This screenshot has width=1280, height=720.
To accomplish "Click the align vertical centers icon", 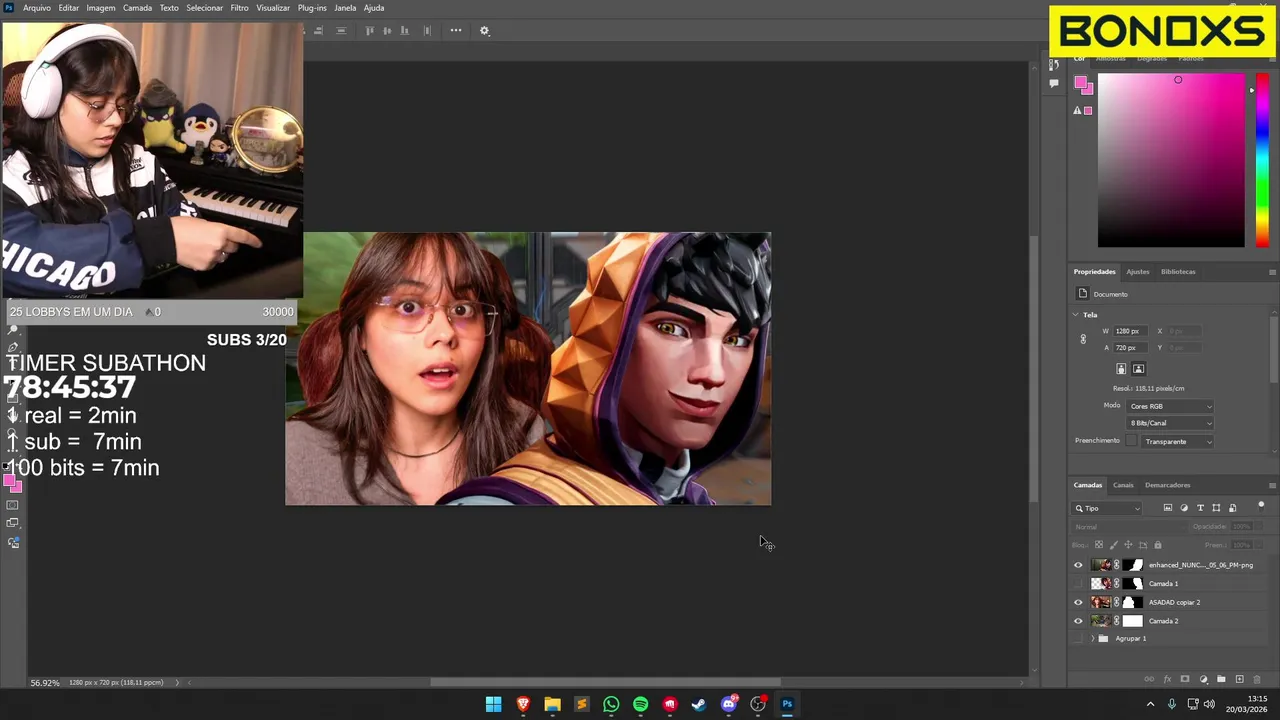I will (387, 30).
